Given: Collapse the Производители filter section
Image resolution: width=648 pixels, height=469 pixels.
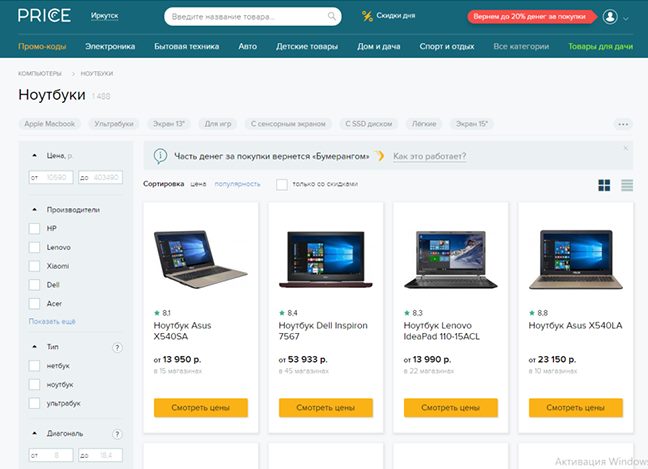Looking at the screenshot, I should pos(35,210).
